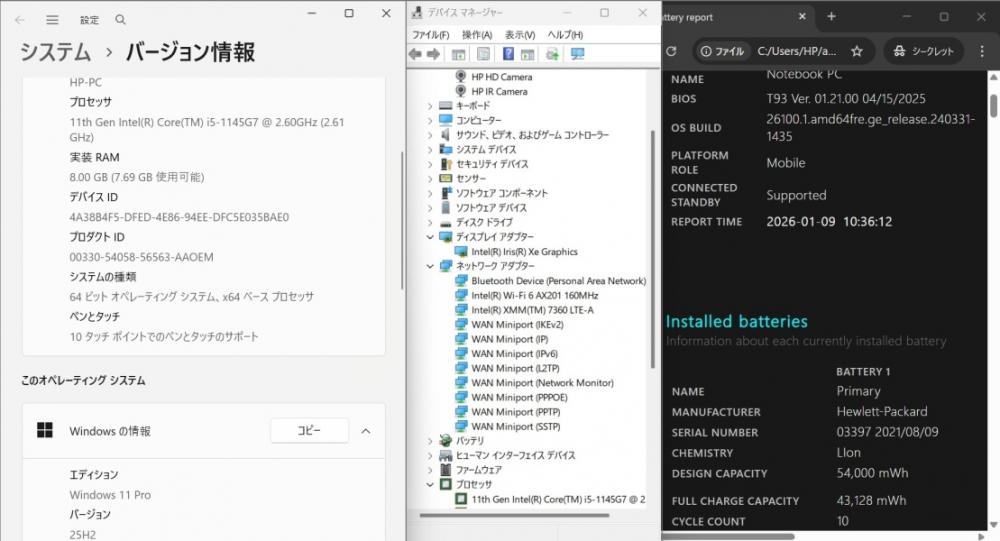Select the 11th Gen Intel Core processor entry
Viewport: 1000px width, 541px height.
click(558, 500)
